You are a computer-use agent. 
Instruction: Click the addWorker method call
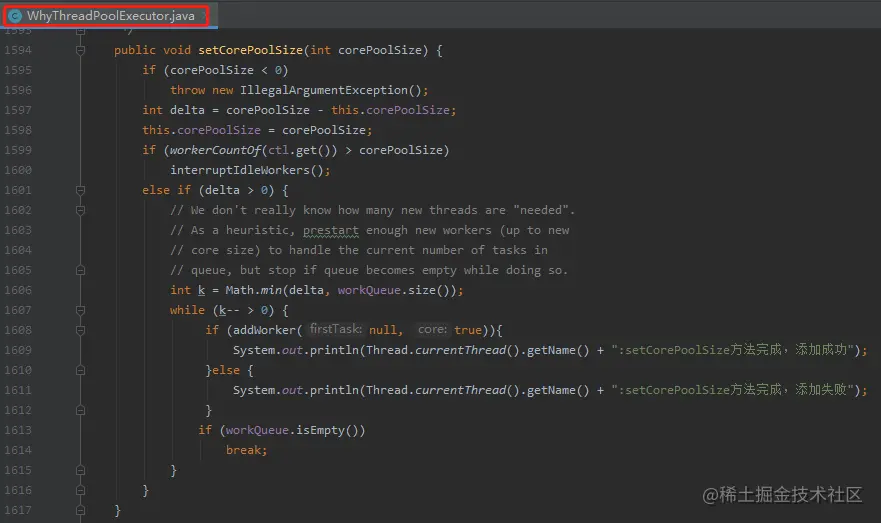[x=264, y=330]
